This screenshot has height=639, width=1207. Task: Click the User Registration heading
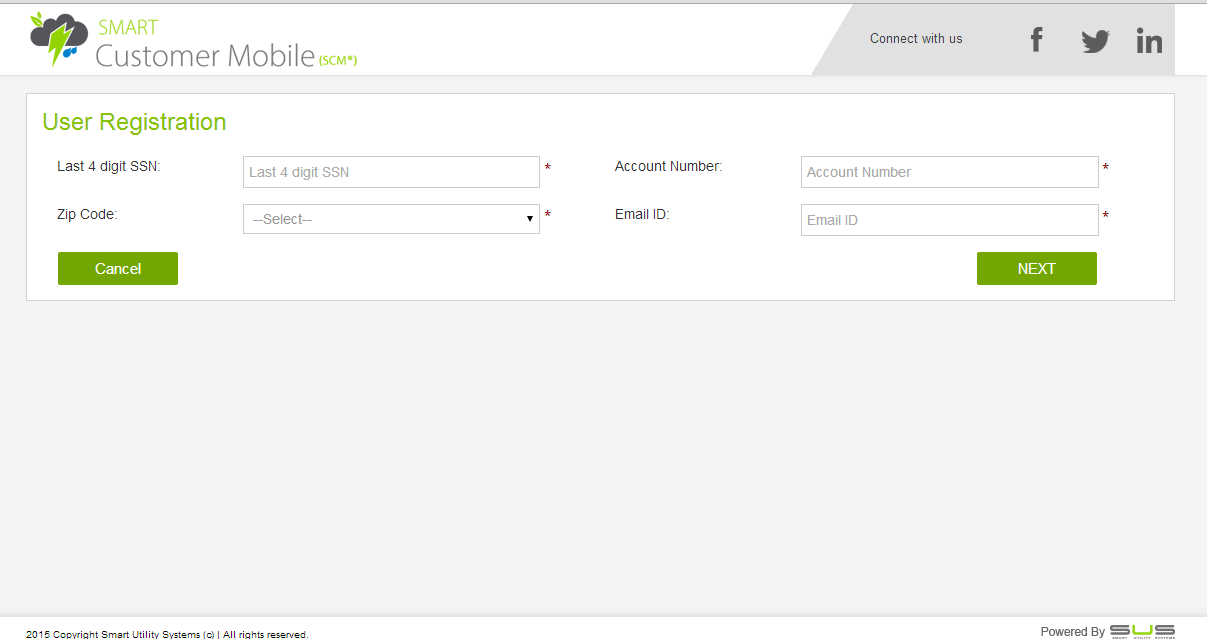pyautogui.click(x=134, y=122)
